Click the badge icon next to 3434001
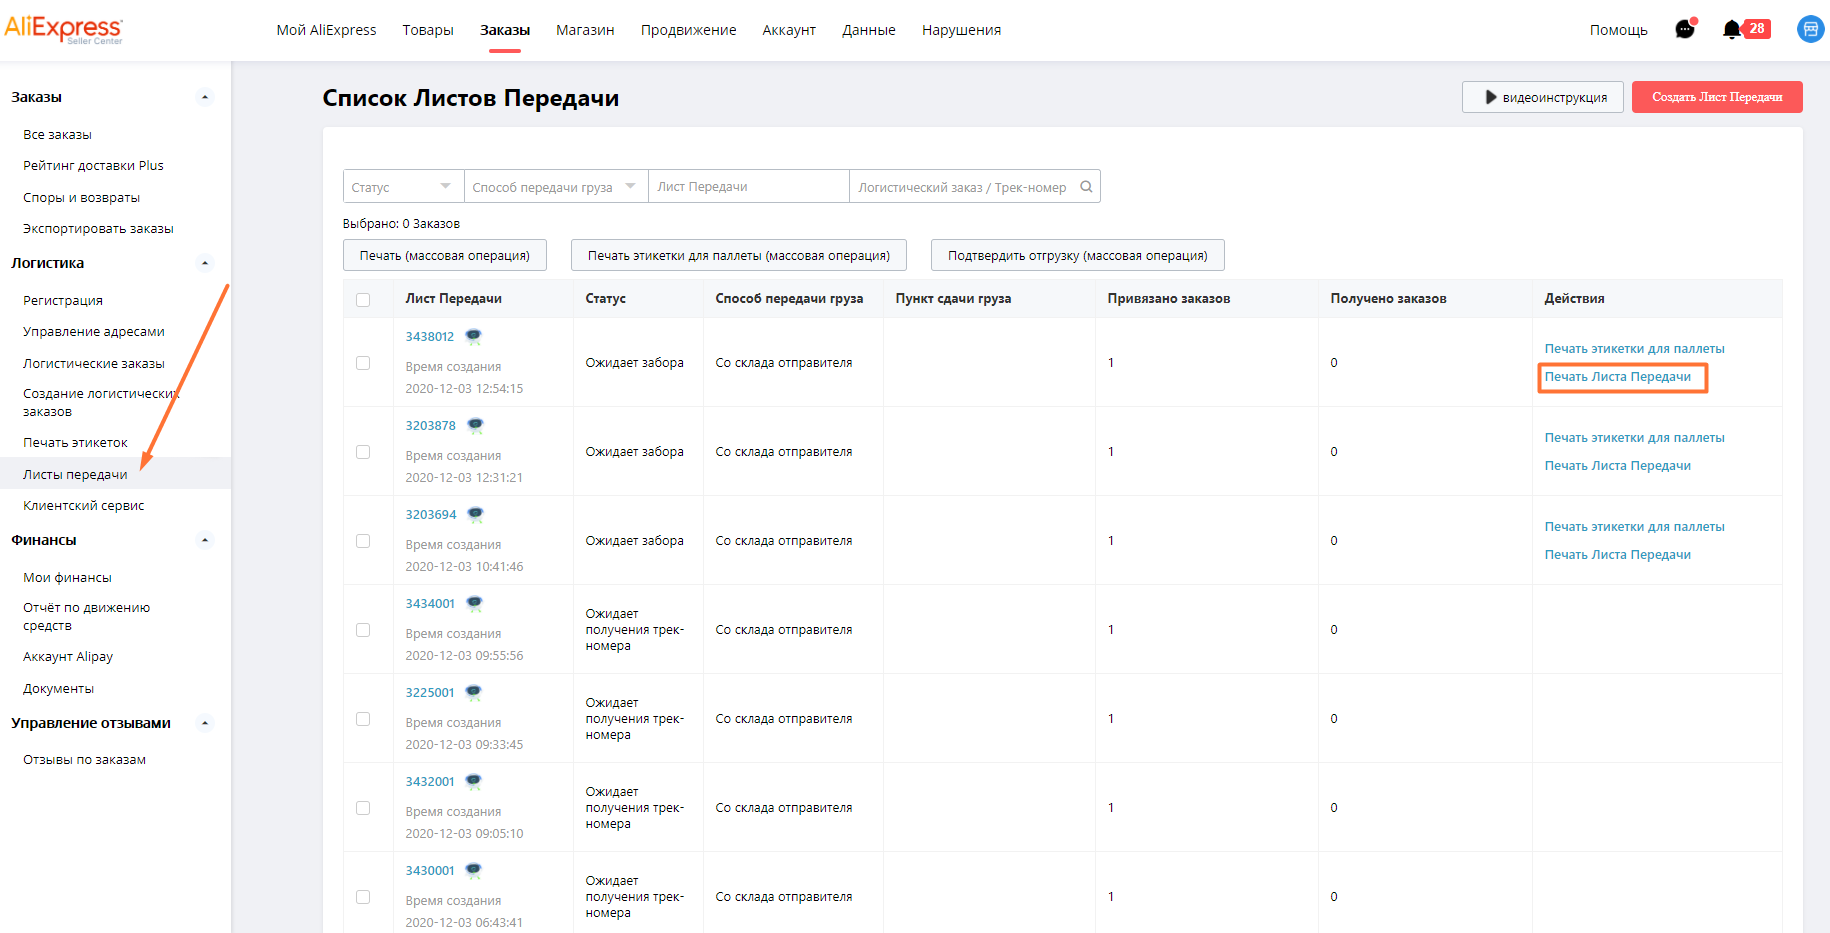 pos(474,603)
